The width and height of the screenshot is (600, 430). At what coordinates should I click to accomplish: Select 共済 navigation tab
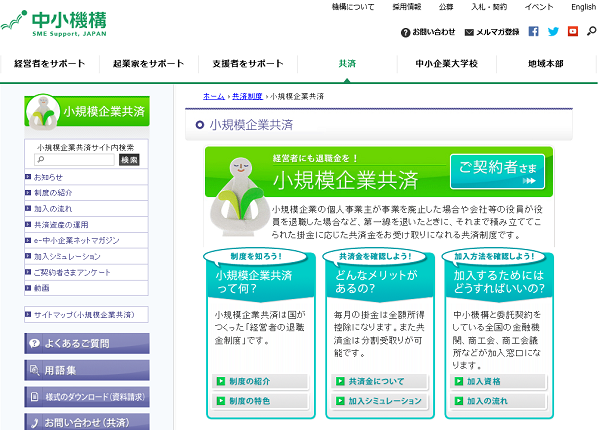click(347, 64)
